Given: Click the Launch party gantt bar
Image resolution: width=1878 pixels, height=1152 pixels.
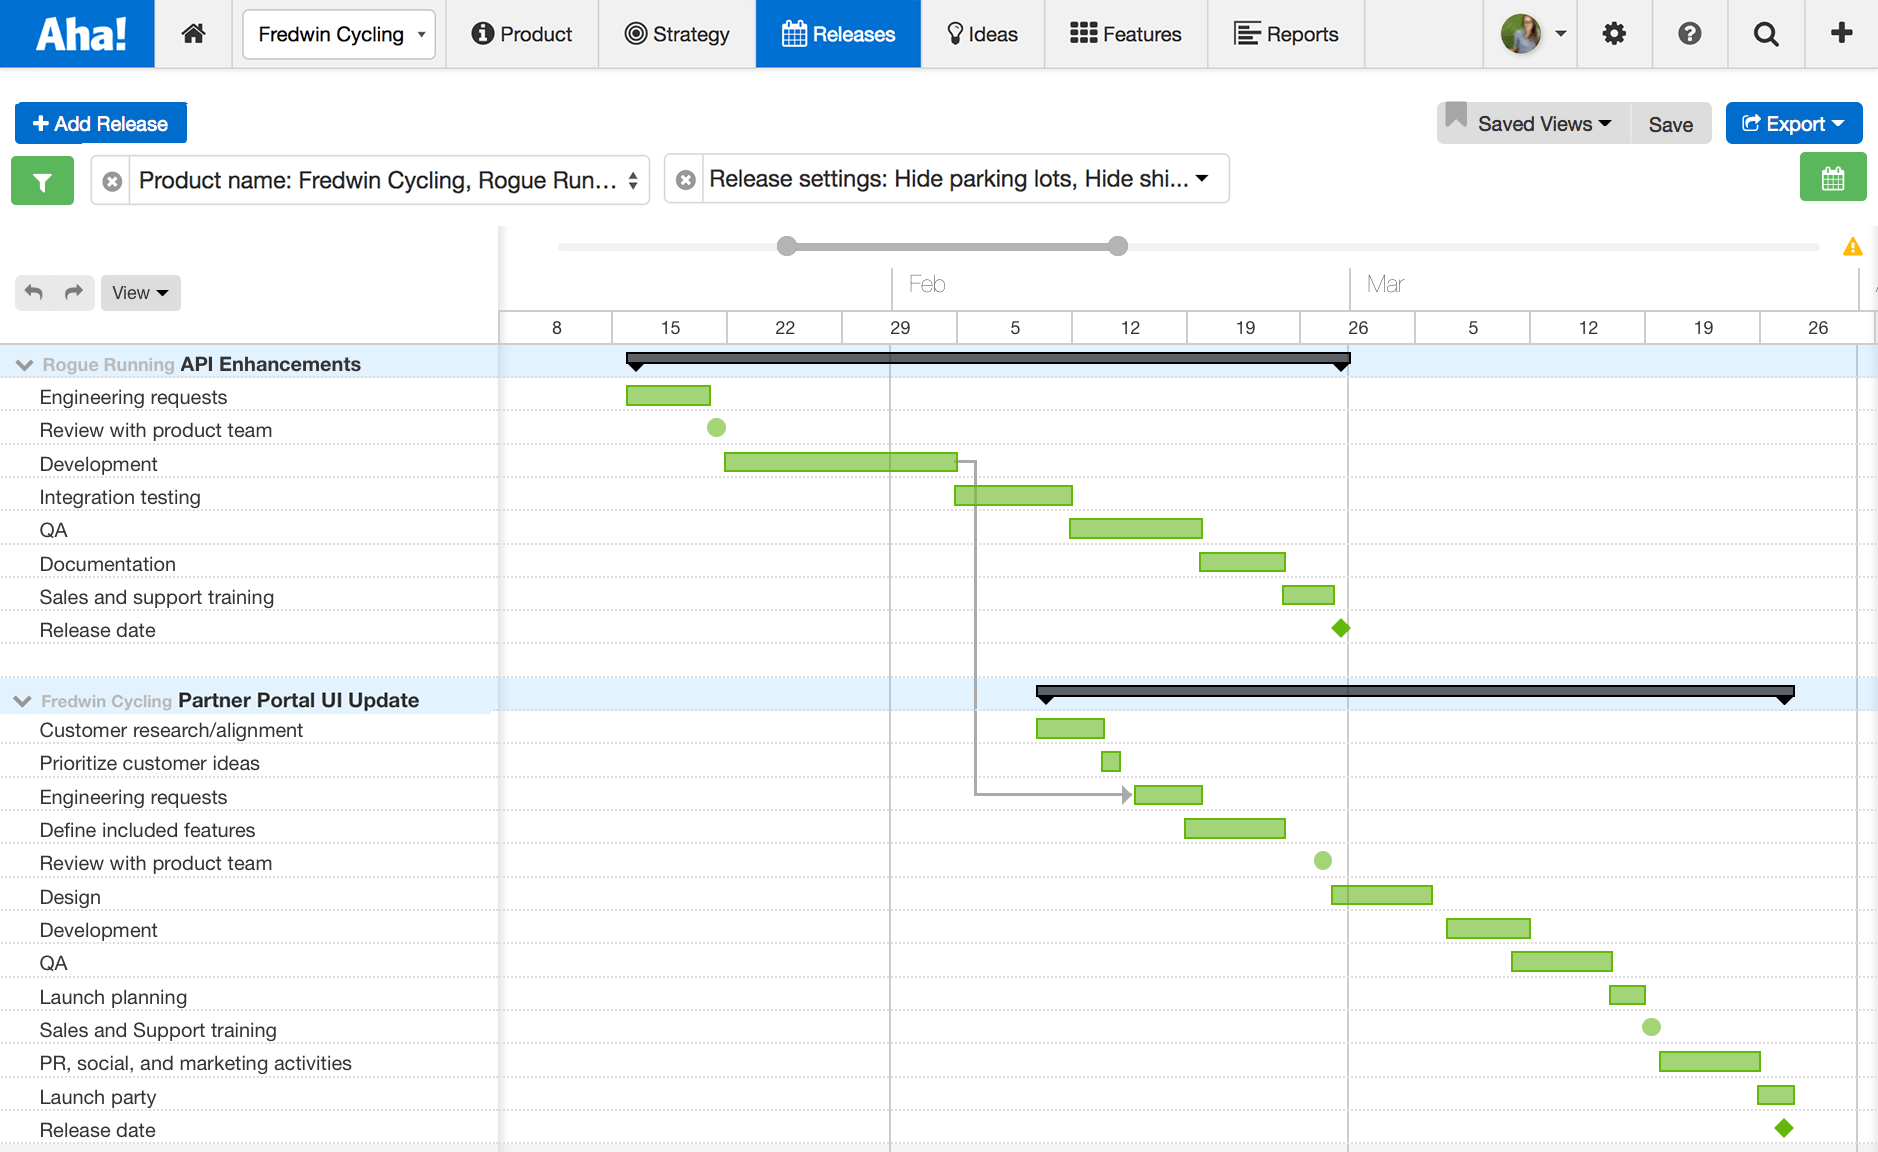Looking at the screenshot, I should [1776, 1095].
